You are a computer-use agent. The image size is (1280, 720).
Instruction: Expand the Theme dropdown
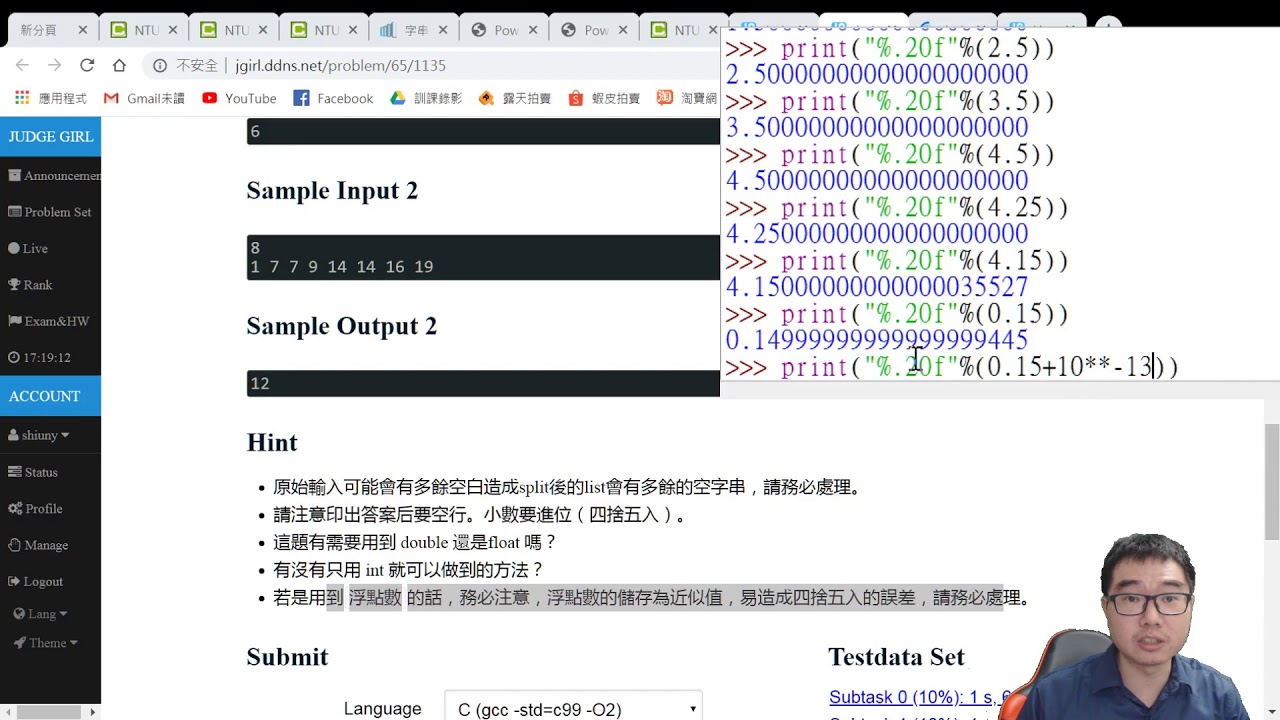click(x=46, y=643)
